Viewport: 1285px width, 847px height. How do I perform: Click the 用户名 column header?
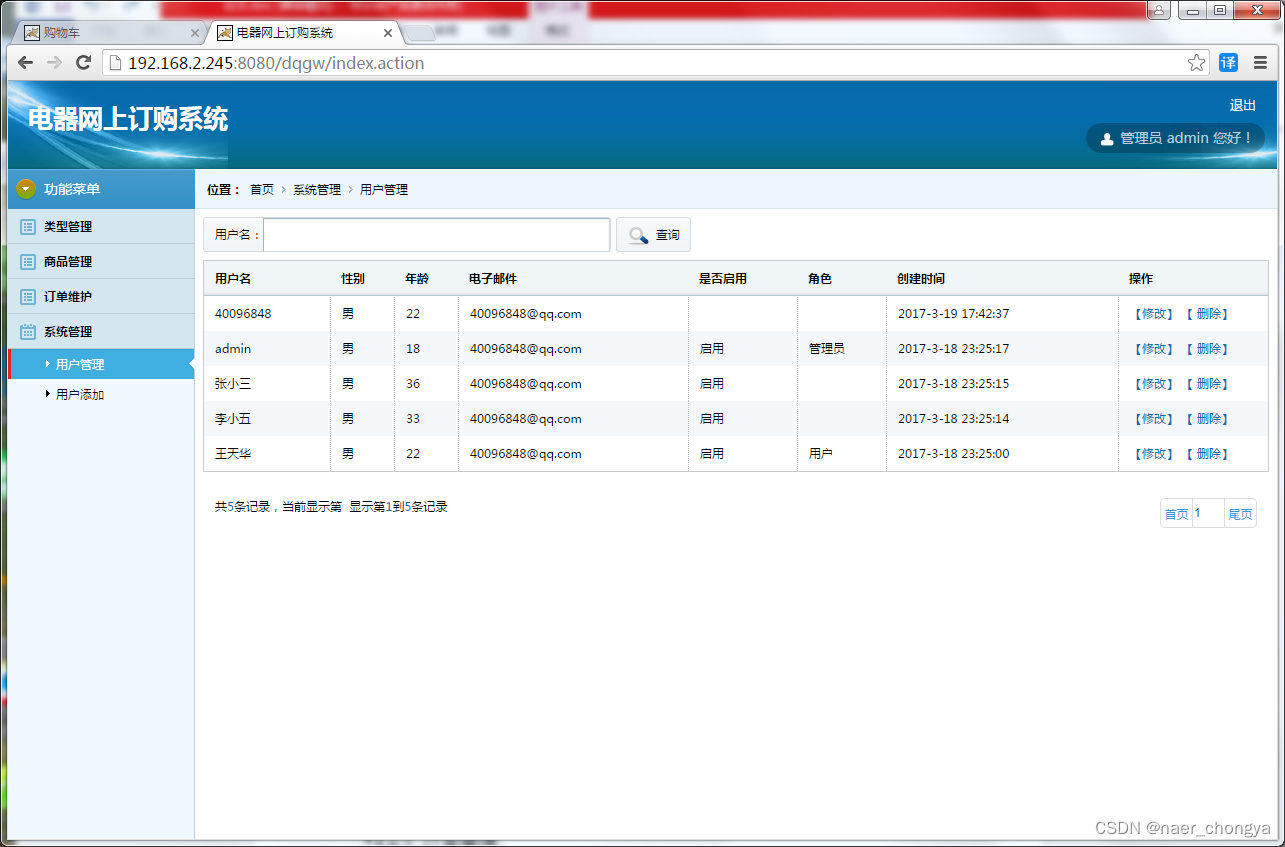tap(233, 279)
